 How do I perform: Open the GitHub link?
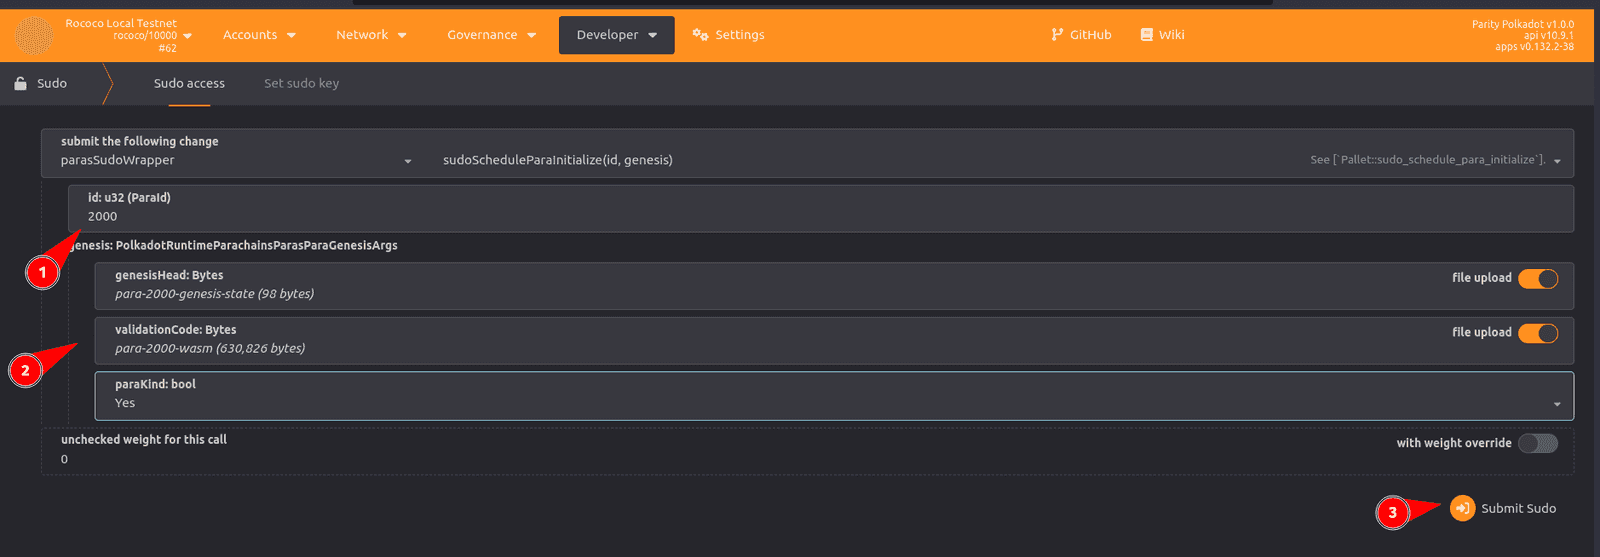click(1081, 35)
